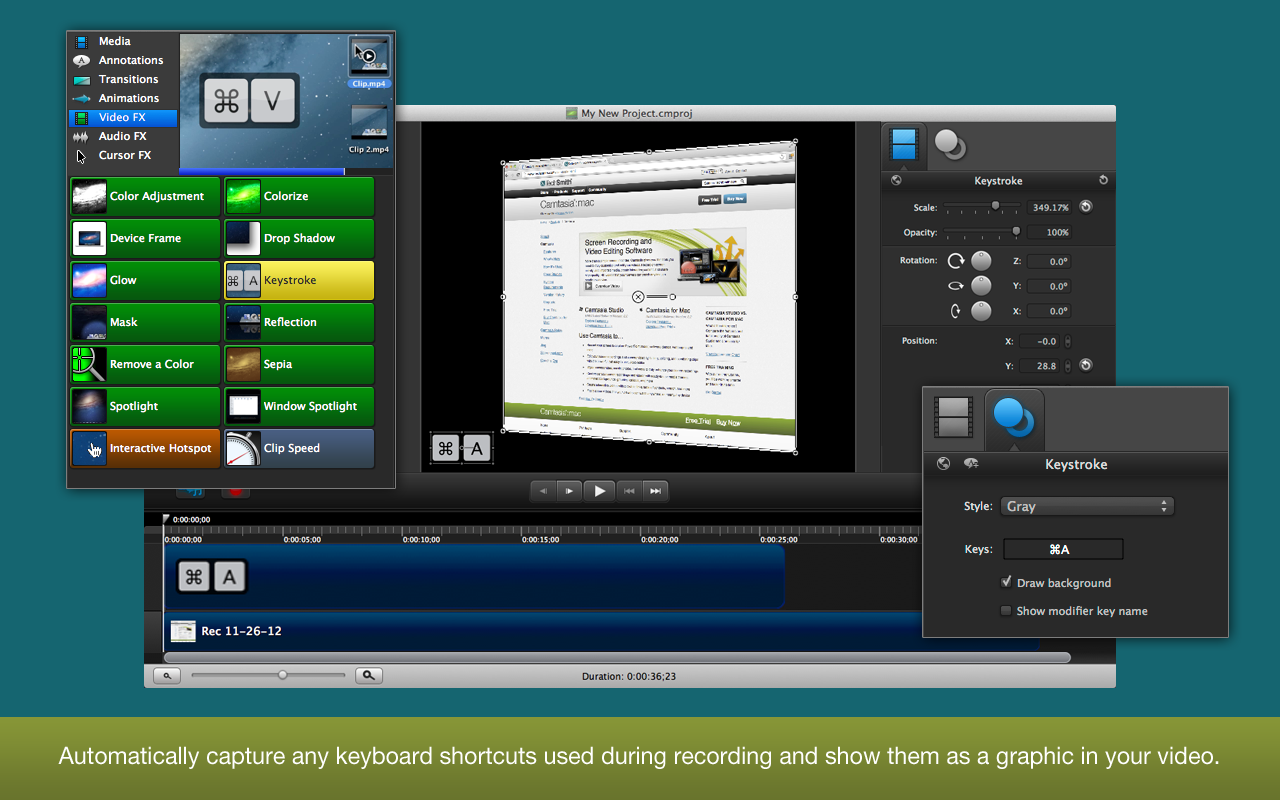This screenshot has width=1280, height=800.
Task: Click the Window Spotlight effect
Action: (x=299, y=407)
